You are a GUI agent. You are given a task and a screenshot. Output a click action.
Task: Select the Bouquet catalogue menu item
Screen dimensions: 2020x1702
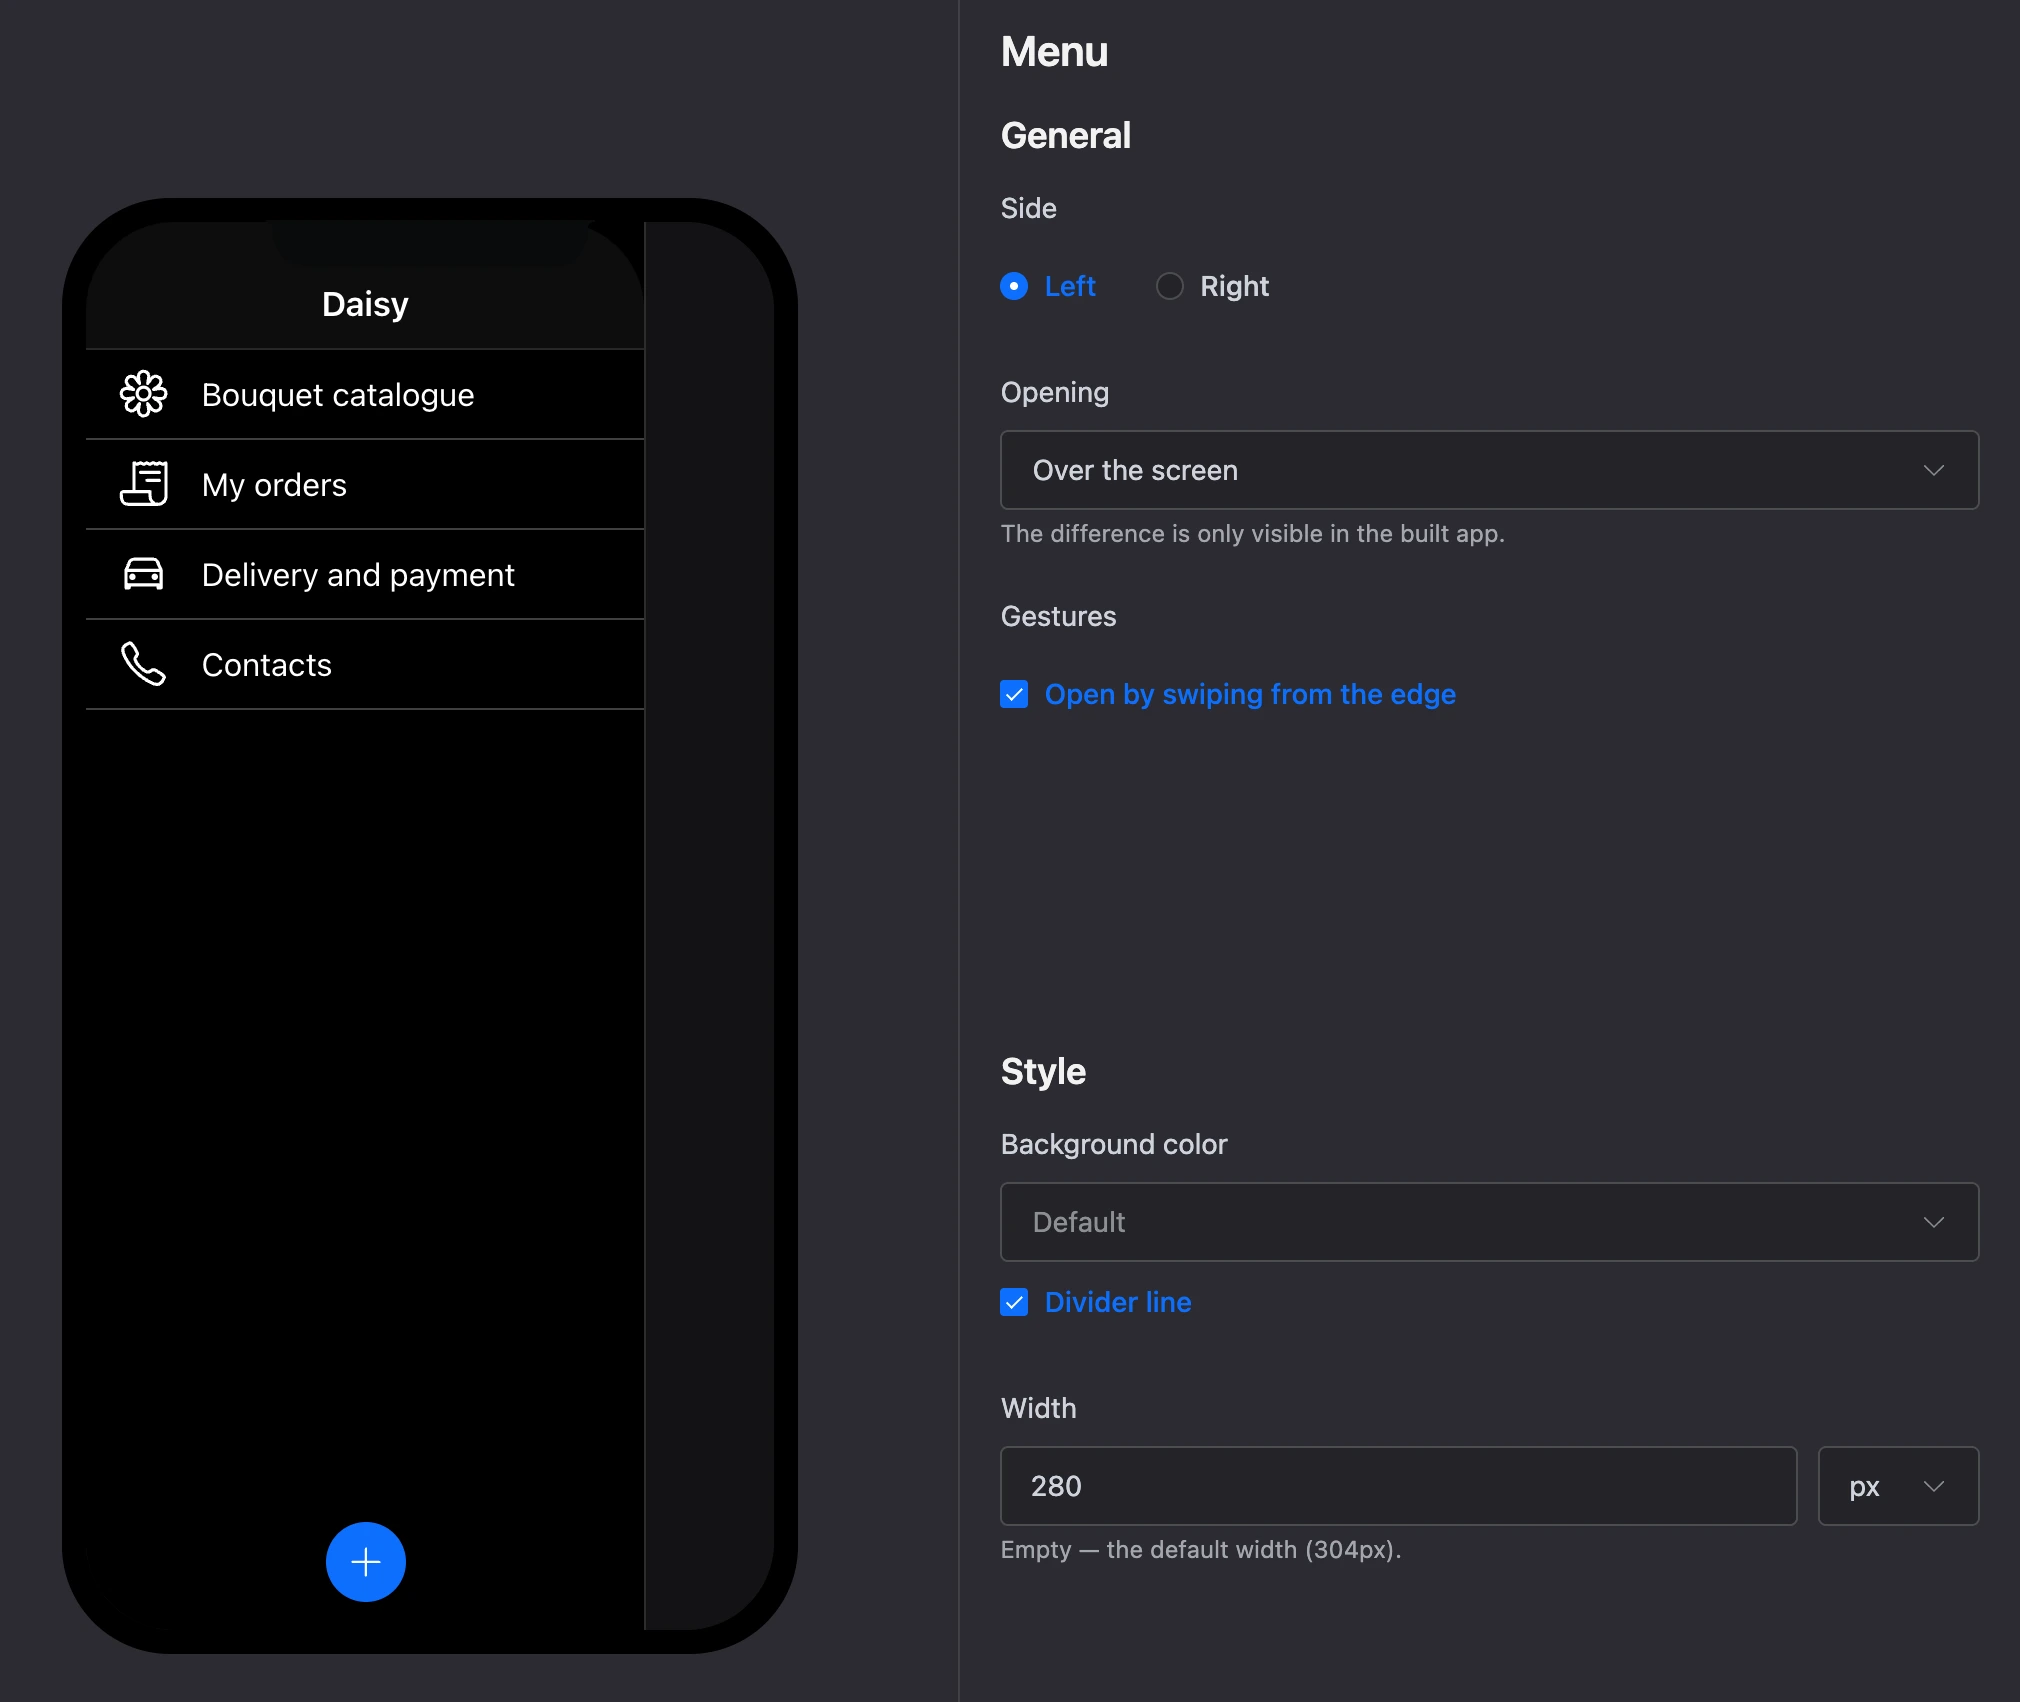tap(365, 395)
